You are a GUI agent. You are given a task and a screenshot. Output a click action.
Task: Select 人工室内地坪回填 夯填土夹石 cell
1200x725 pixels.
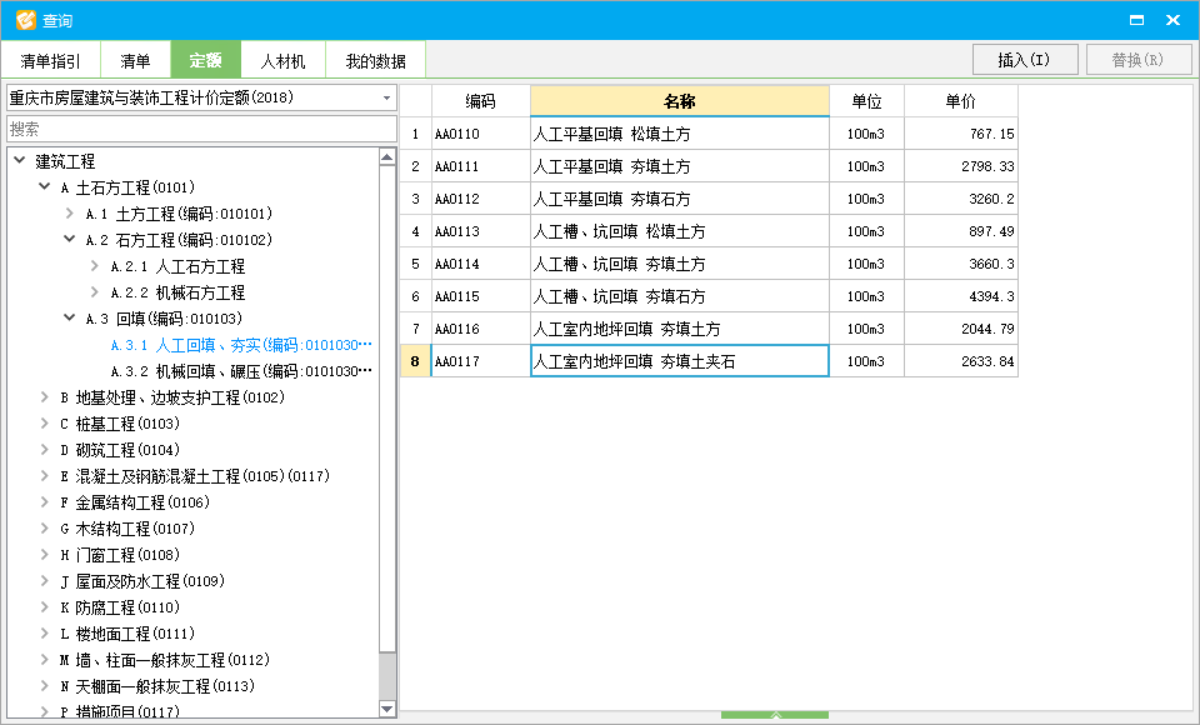click(680, 361)
